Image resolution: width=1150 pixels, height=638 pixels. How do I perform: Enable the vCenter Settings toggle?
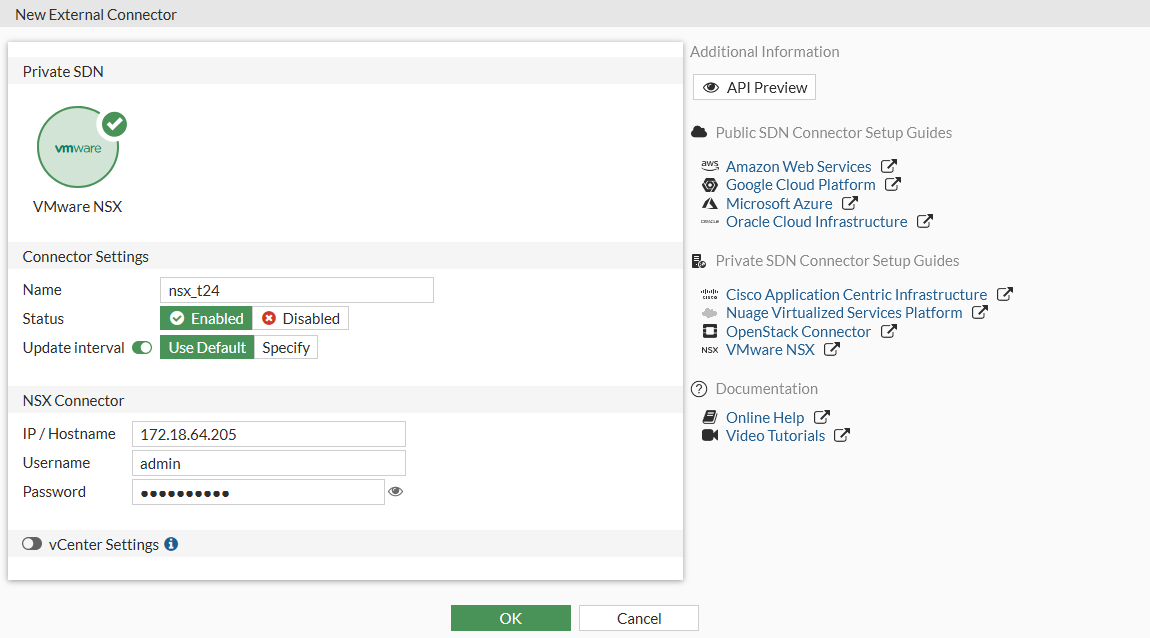pos(32,544)
